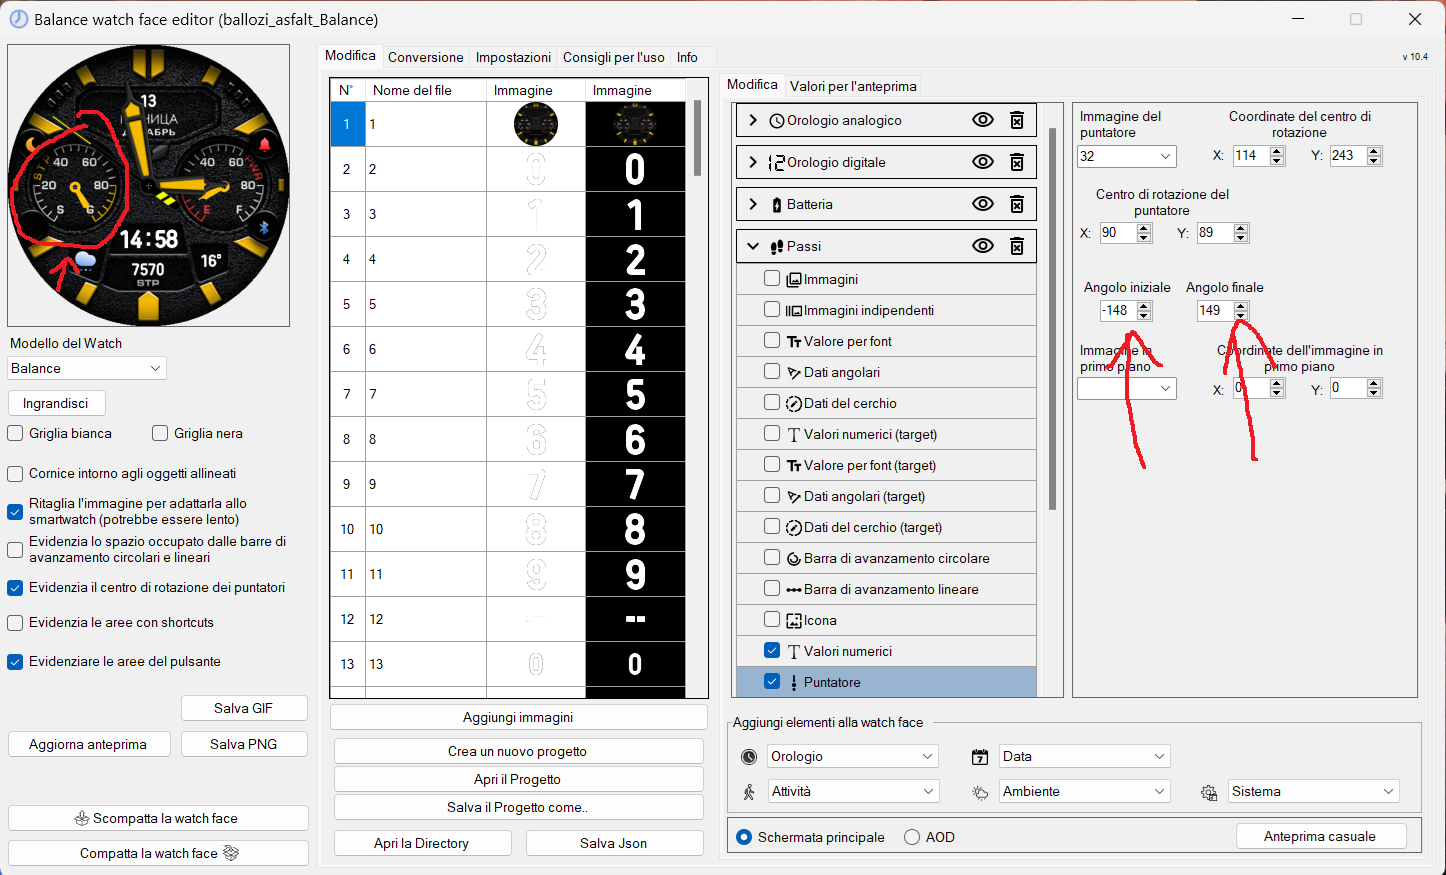Toggle Evidenzia il centro di rotazione dei puntatori
The width and height of the screenshot is (1446, 875).
[x=15, y=587]
